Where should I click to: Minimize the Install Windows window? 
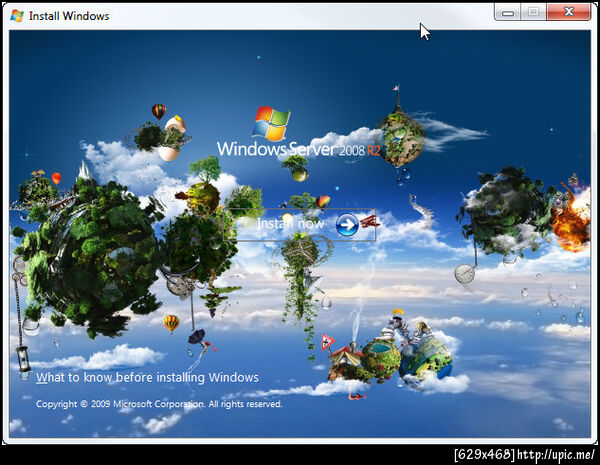pos(507,12)
